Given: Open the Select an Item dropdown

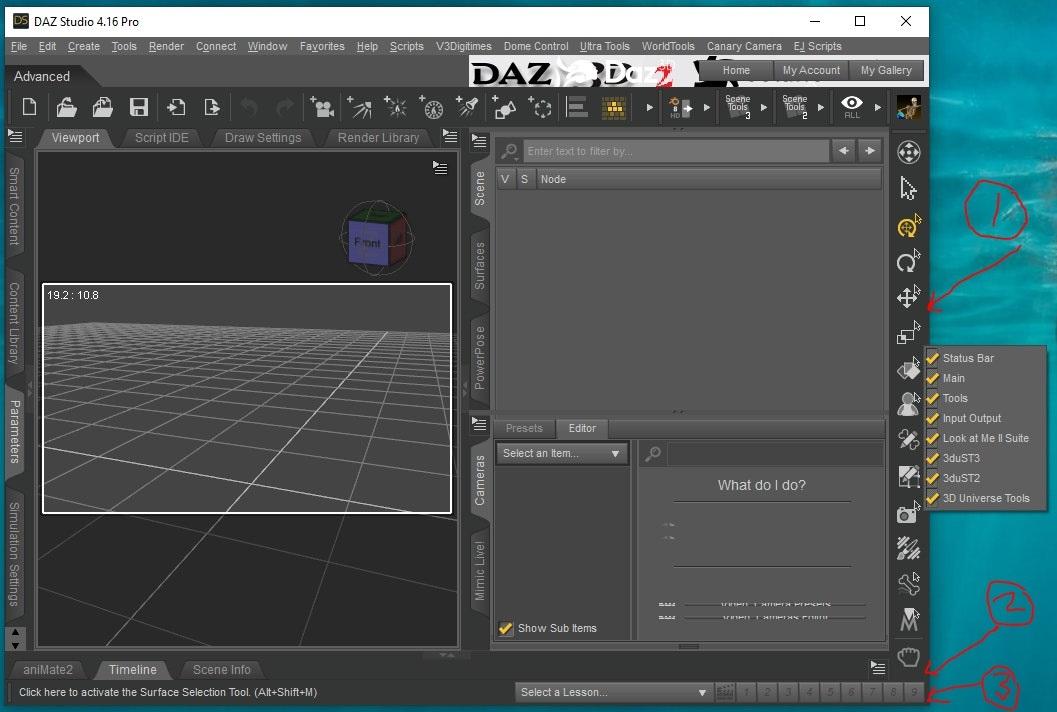Looking at the screenshot, I should click(x=562, y=453).
